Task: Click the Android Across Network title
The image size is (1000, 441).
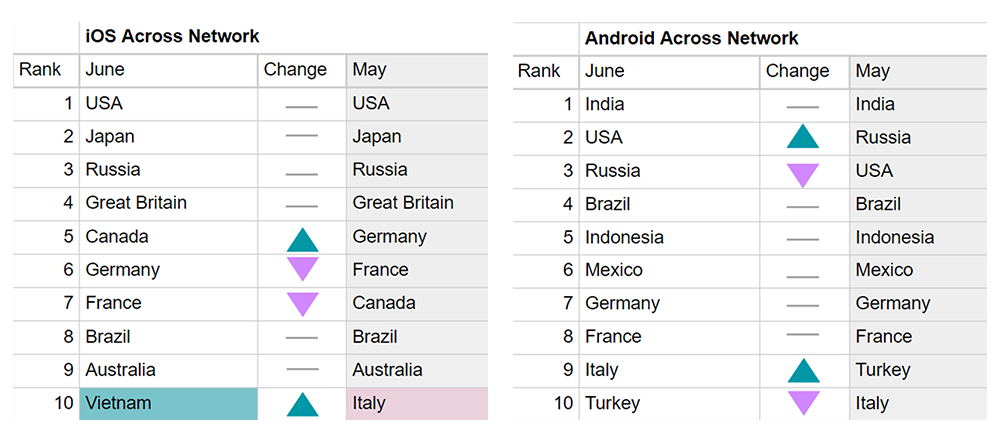Action: tap(692, 39)
